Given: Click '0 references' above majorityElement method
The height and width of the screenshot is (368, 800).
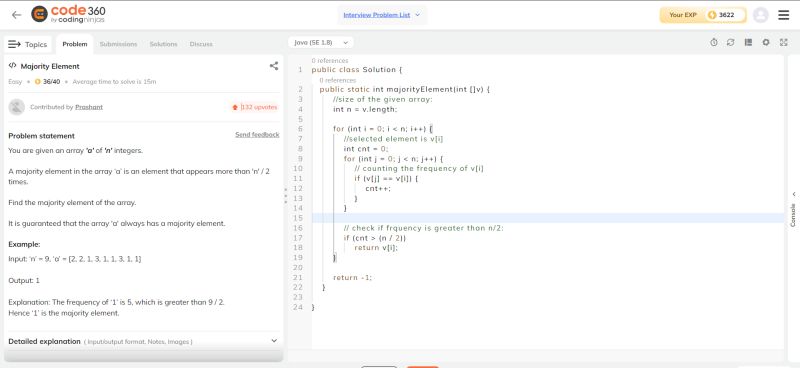Looking at the screenshot, I should click(338, 81).
